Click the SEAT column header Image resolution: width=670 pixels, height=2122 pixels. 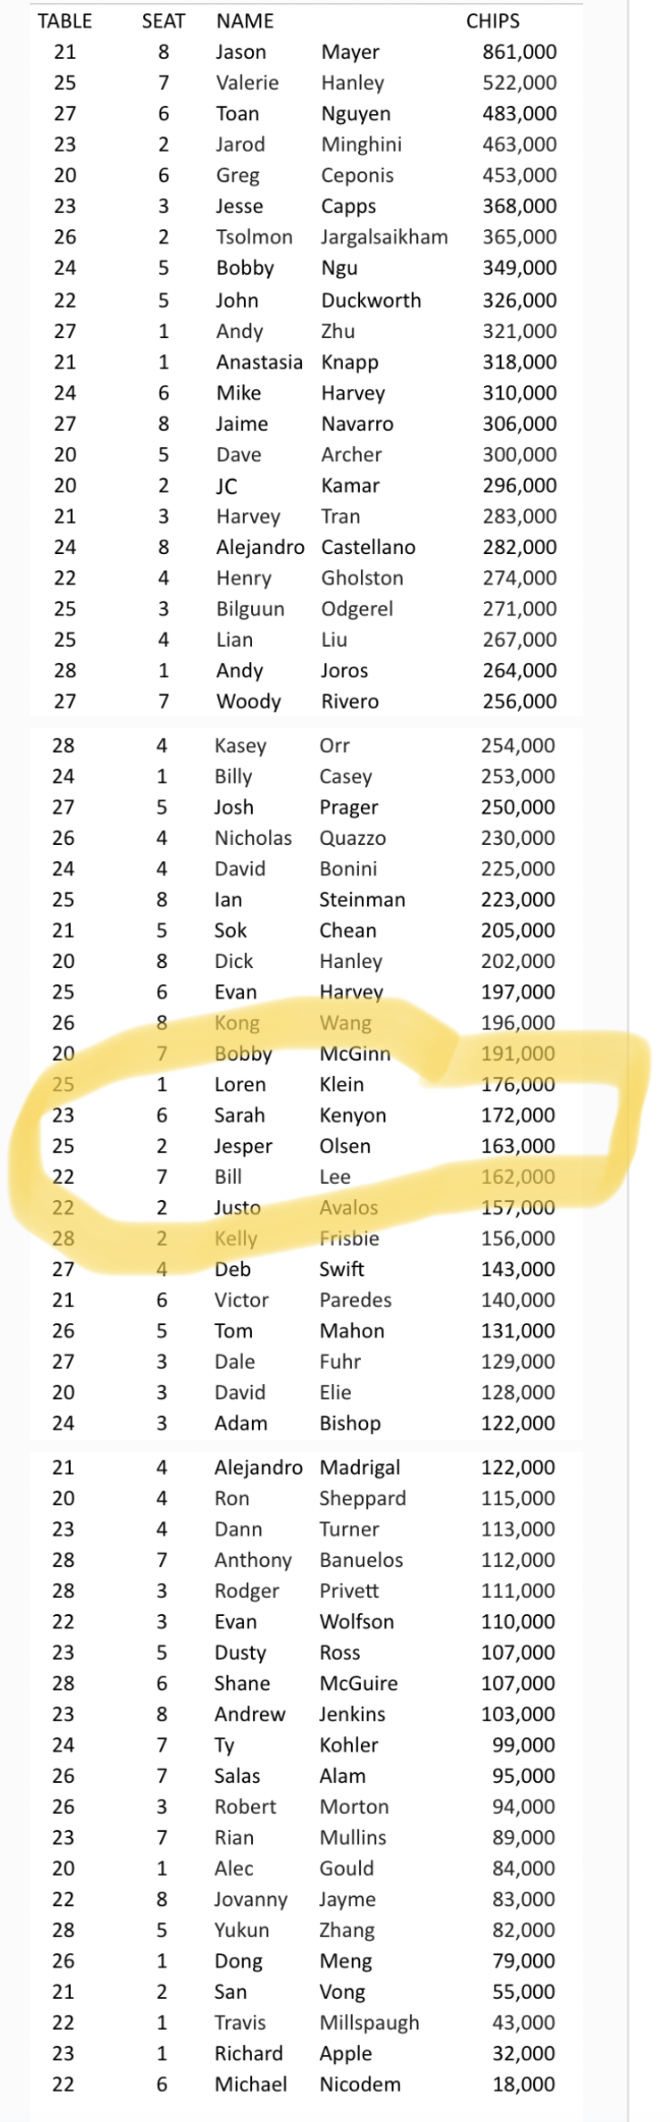[163, 21]
